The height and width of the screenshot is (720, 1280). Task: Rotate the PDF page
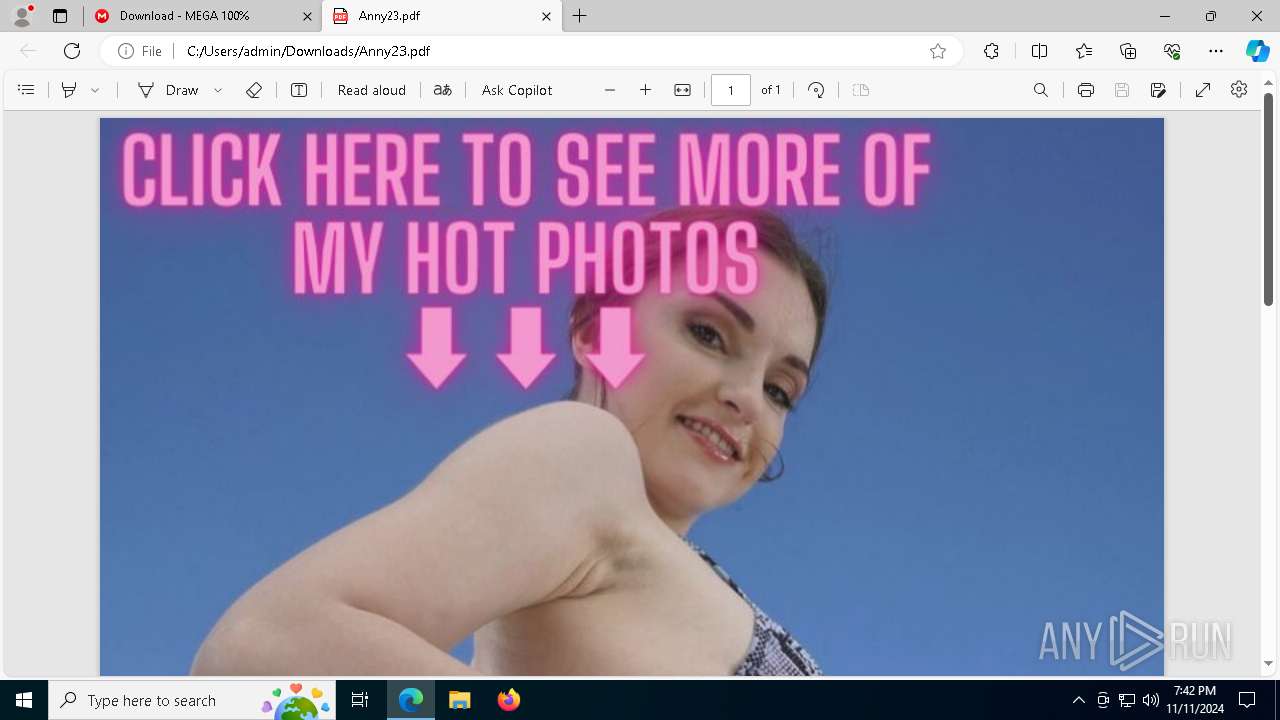[816, 90]
